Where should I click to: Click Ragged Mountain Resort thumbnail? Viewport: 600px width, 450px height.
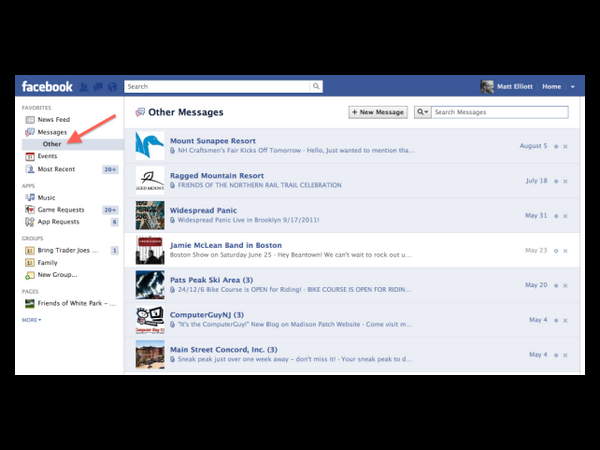coord(150,181)
